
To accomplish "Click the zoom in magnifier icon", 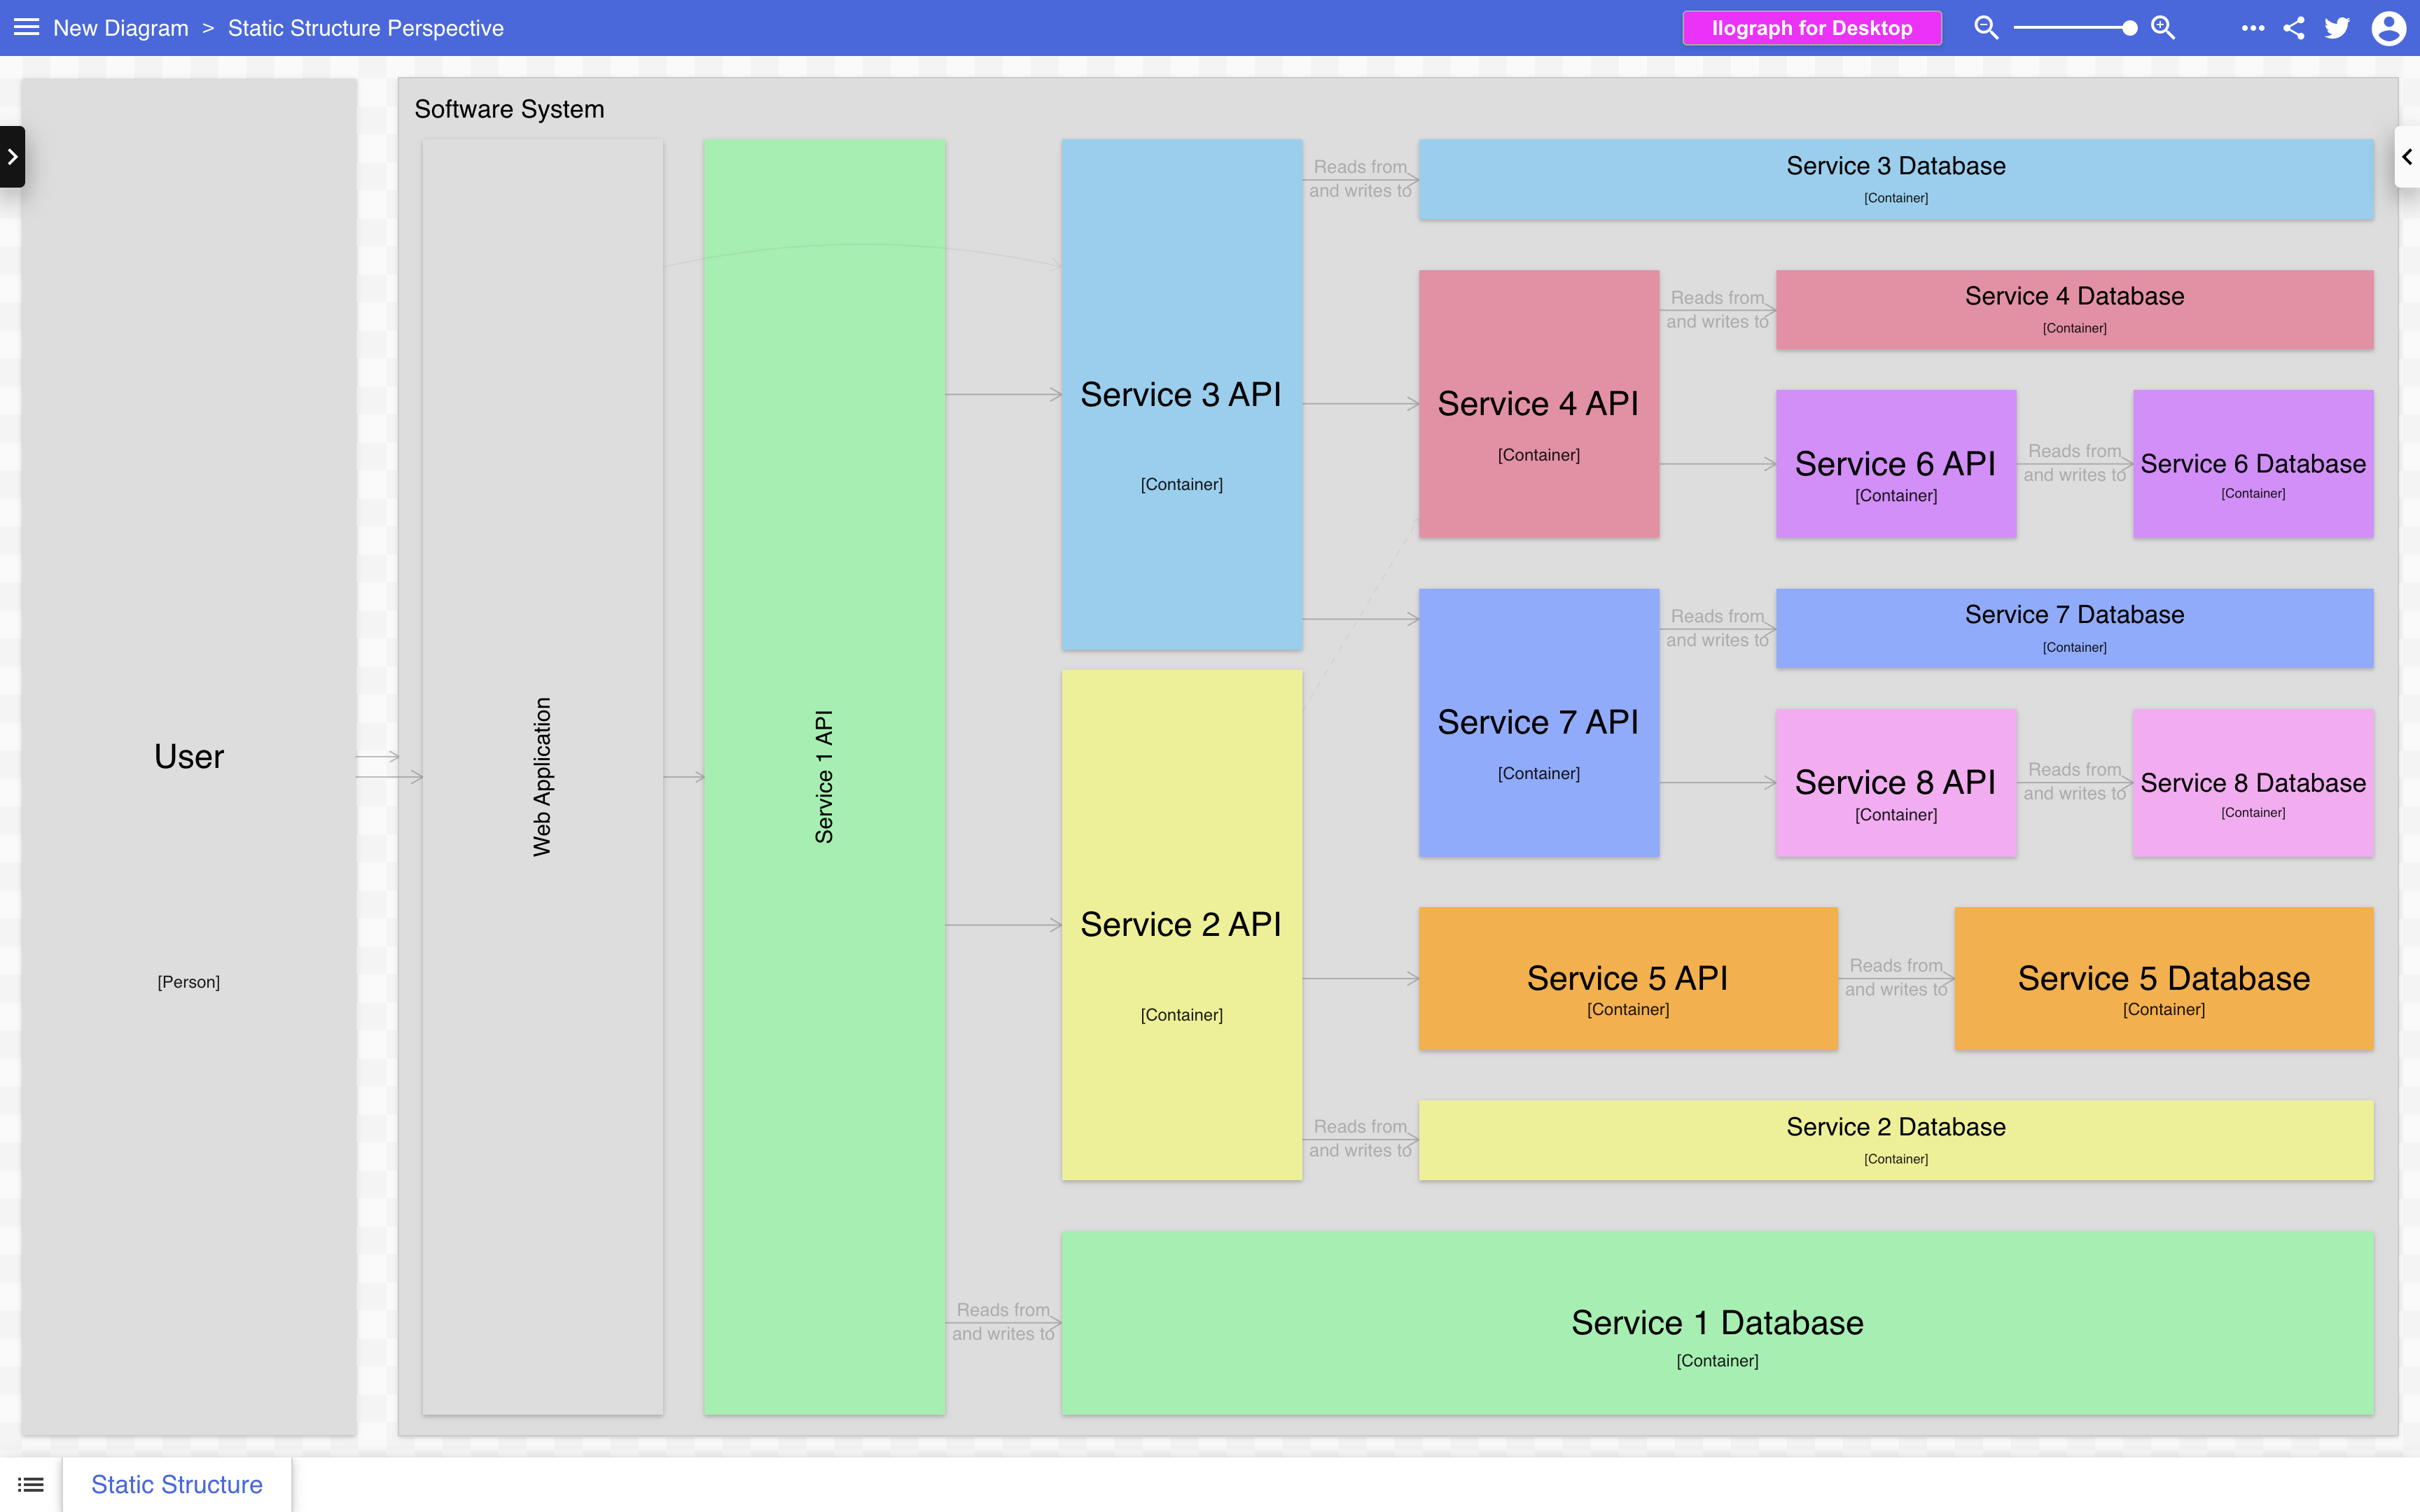I will click(2162, 27).
